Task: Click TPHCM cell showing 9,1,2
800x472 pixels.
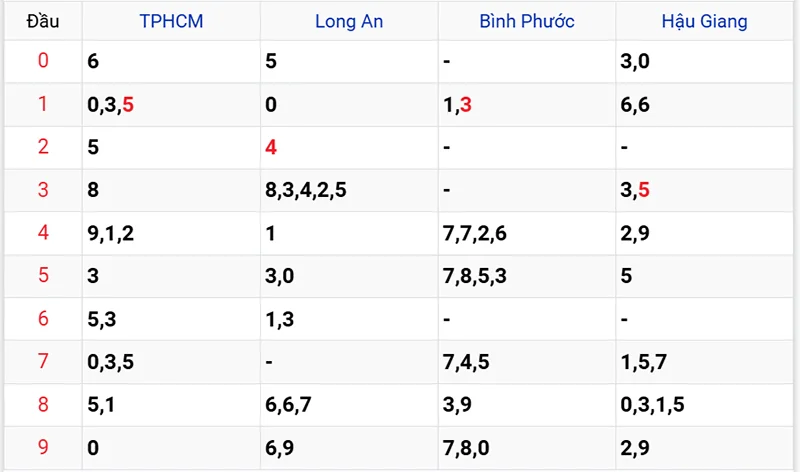Action: pyautogui.click(x=171, y=233)
